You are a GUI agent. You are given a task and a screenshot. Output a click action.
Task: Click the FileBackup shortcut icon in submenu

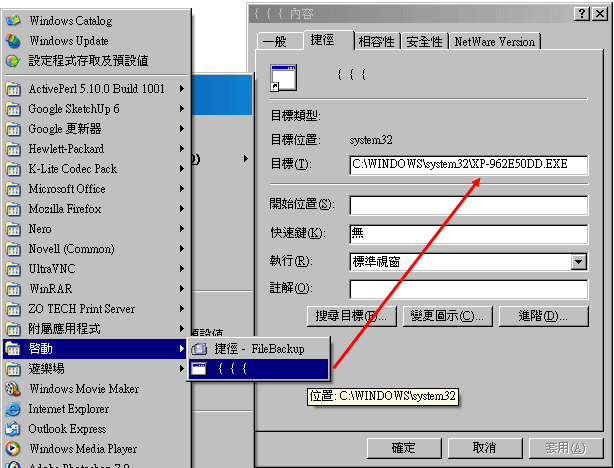[x=199, y=349]
